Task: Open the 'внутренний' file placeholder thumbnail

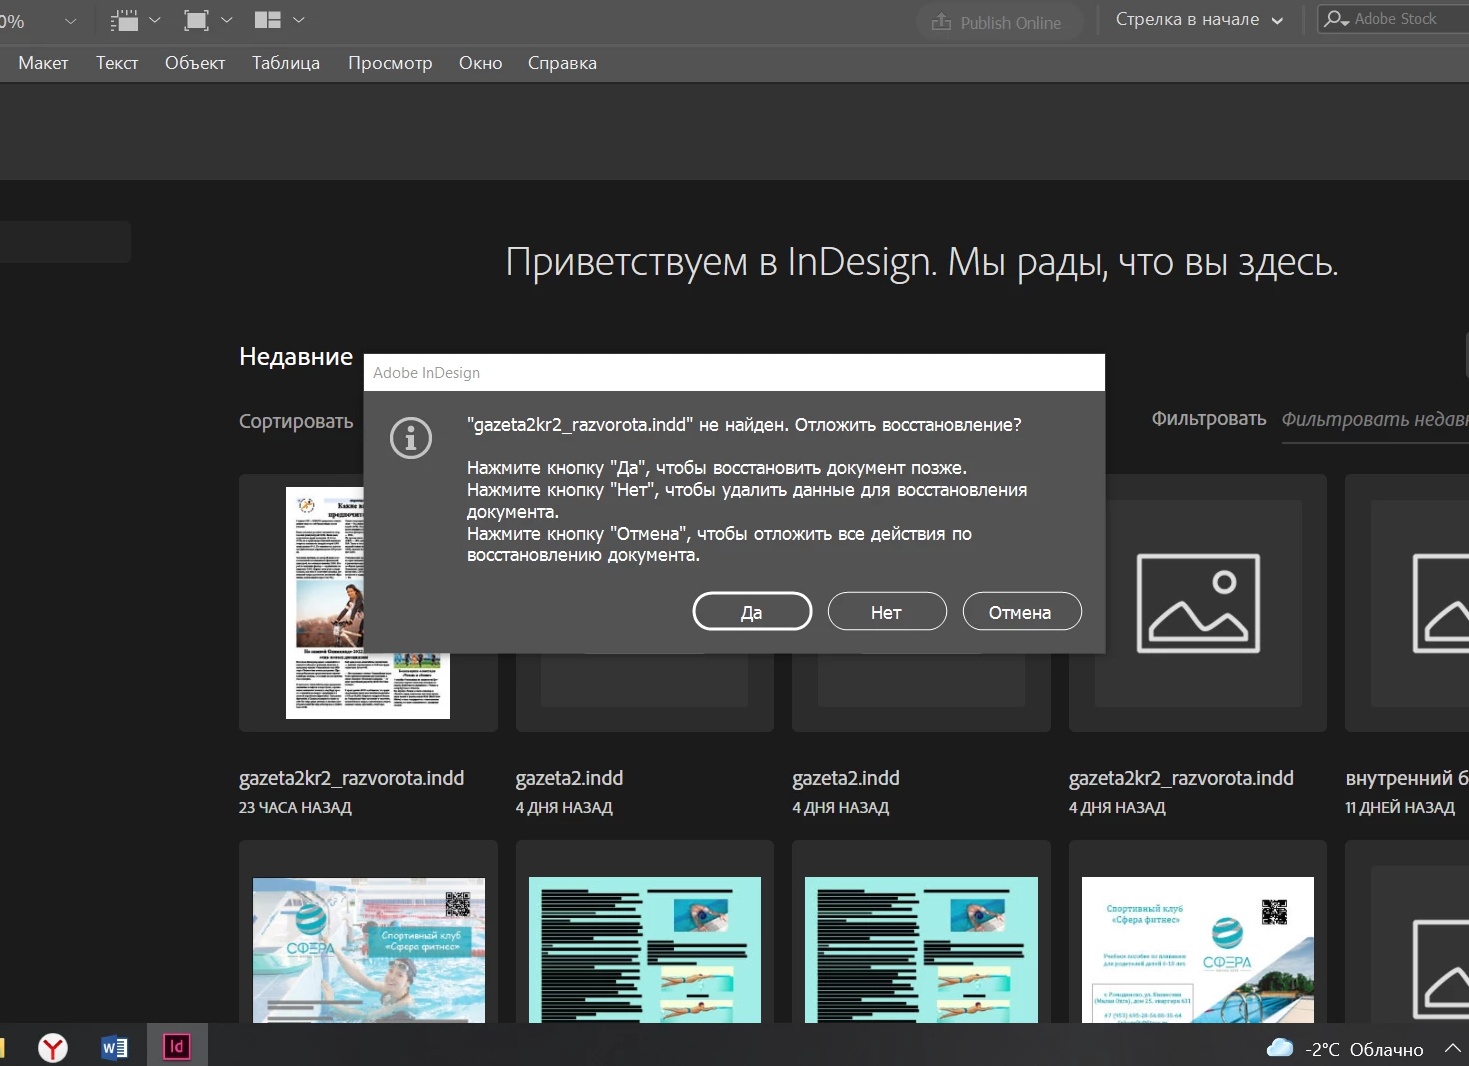Action: 1407,603
